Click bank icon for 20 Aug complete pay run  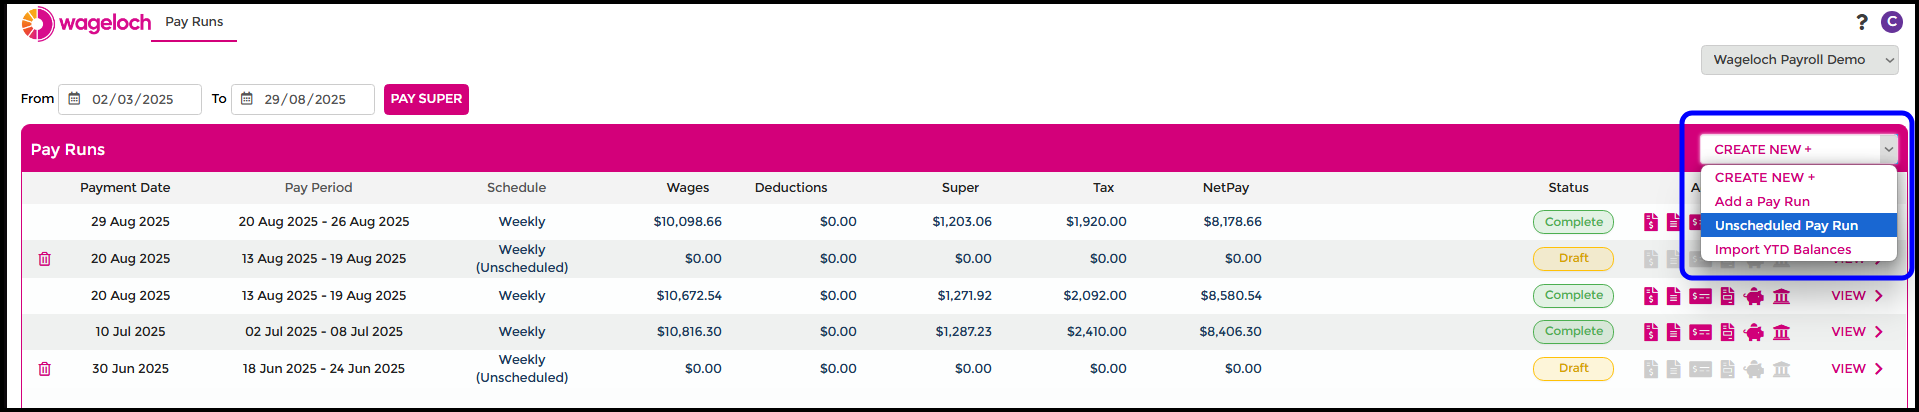coord(1781,296)
